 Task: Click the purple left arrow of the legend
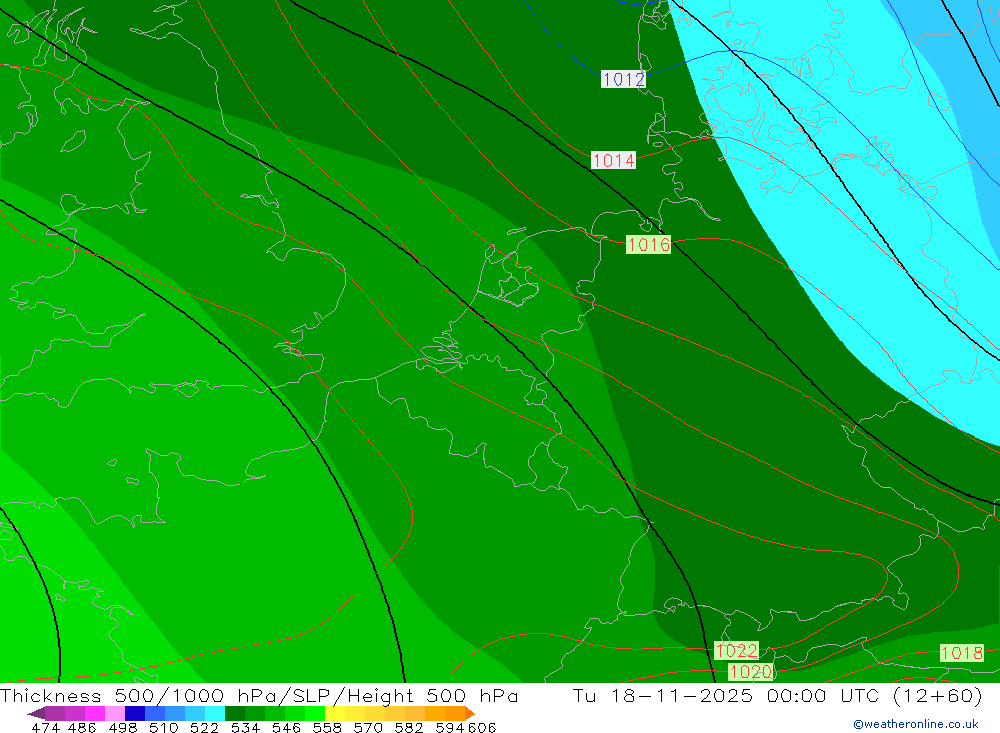pos(36,713)
